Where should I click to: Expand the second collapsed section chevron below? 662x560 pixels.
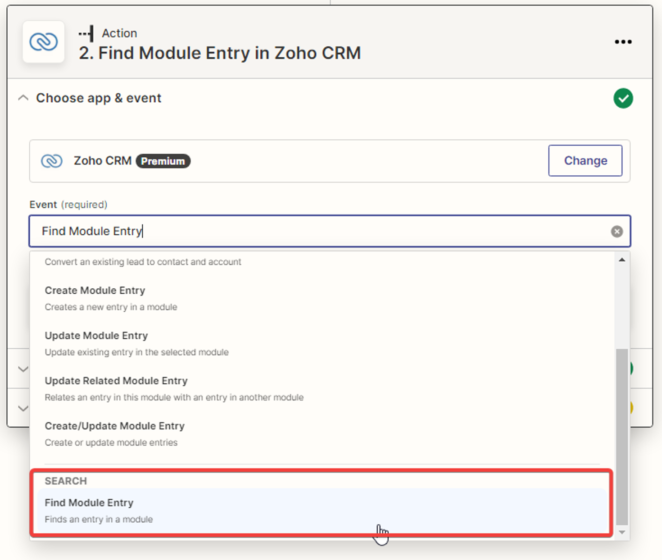tap(23, 408)
